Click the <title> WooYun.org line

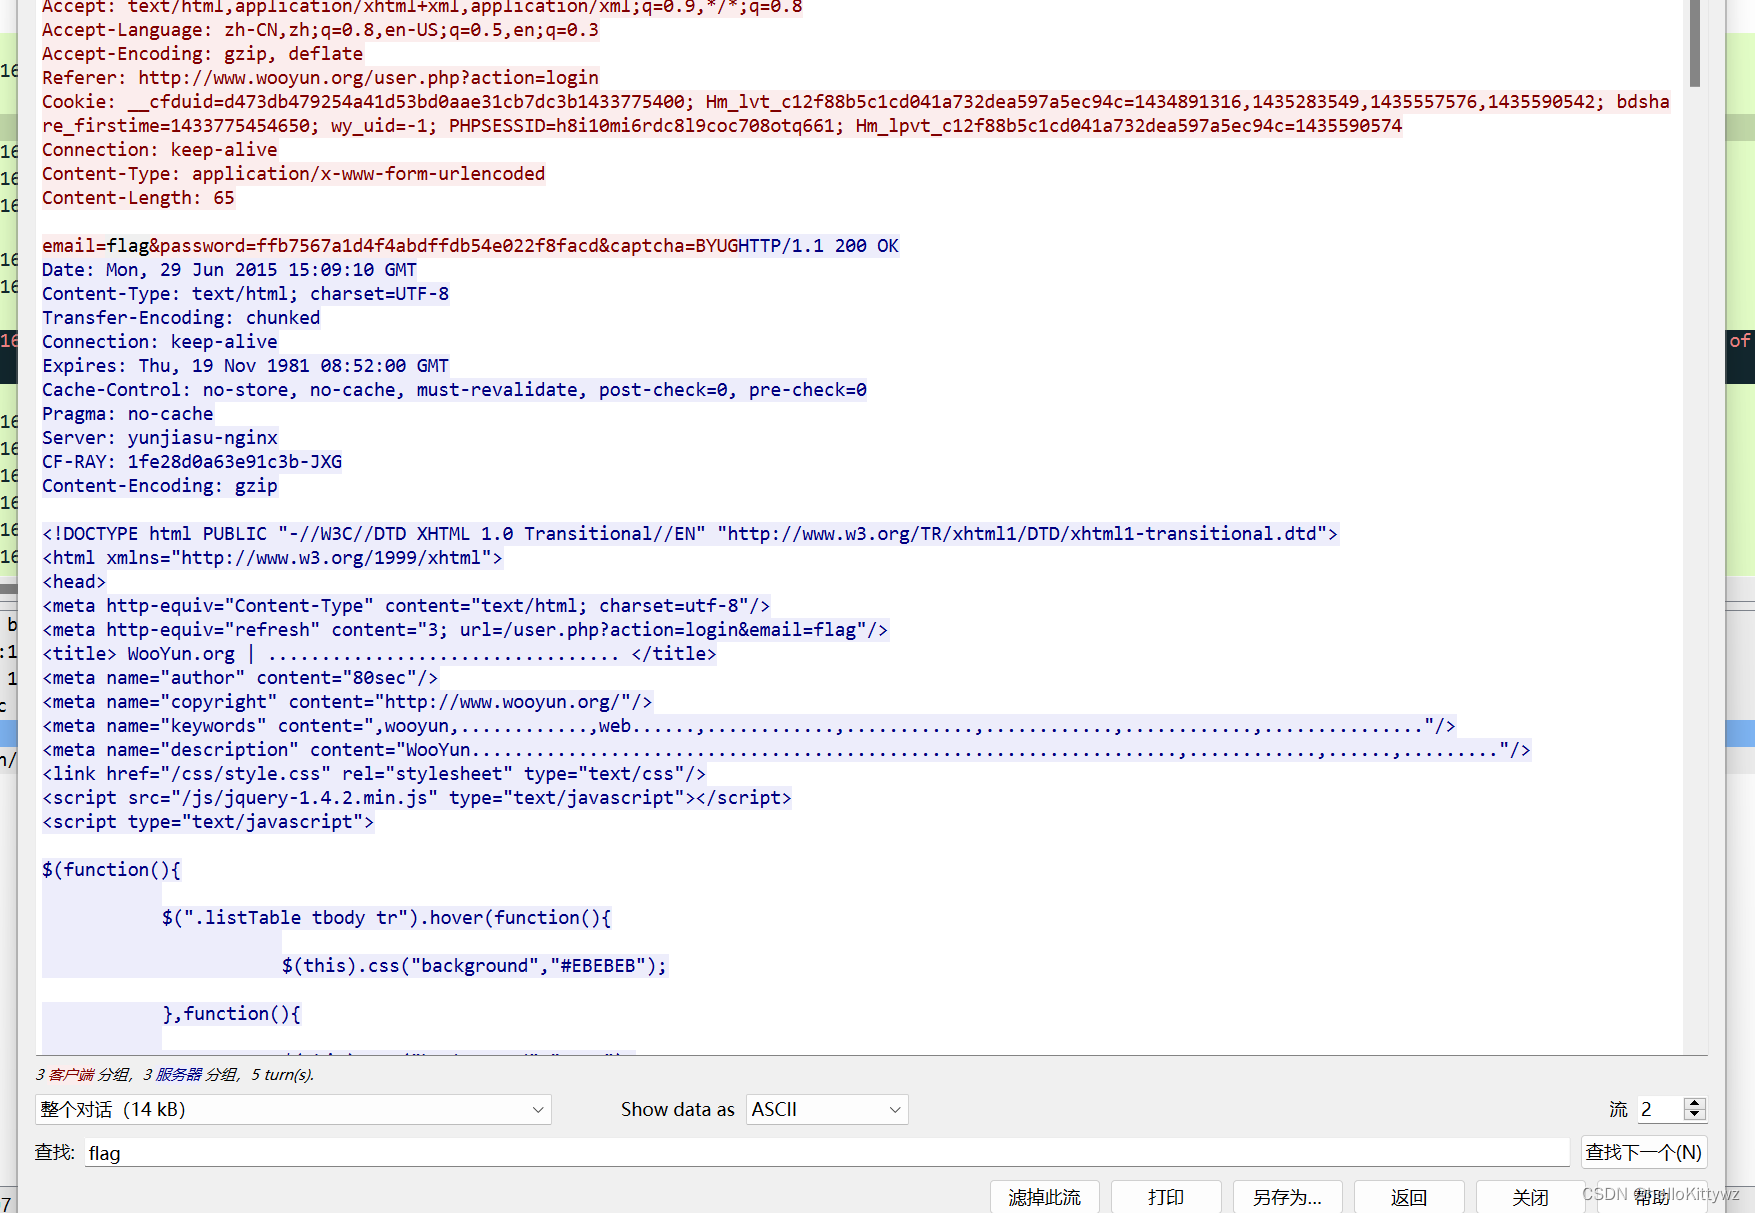379,654
